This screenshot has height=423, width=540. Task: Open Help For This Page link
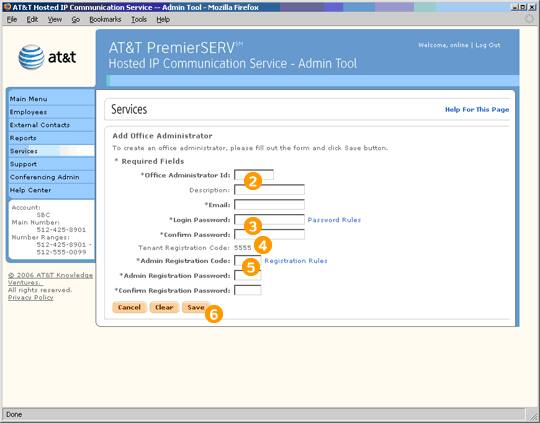(477, 110)
